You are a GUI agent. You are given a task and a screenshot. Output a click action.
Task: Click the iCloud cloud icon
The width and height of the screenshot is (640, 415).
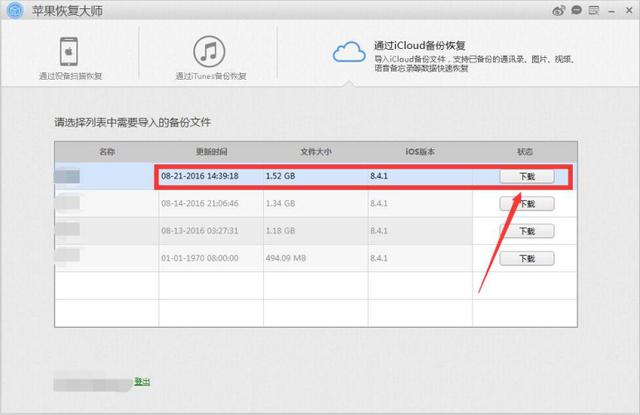[350, 51]
